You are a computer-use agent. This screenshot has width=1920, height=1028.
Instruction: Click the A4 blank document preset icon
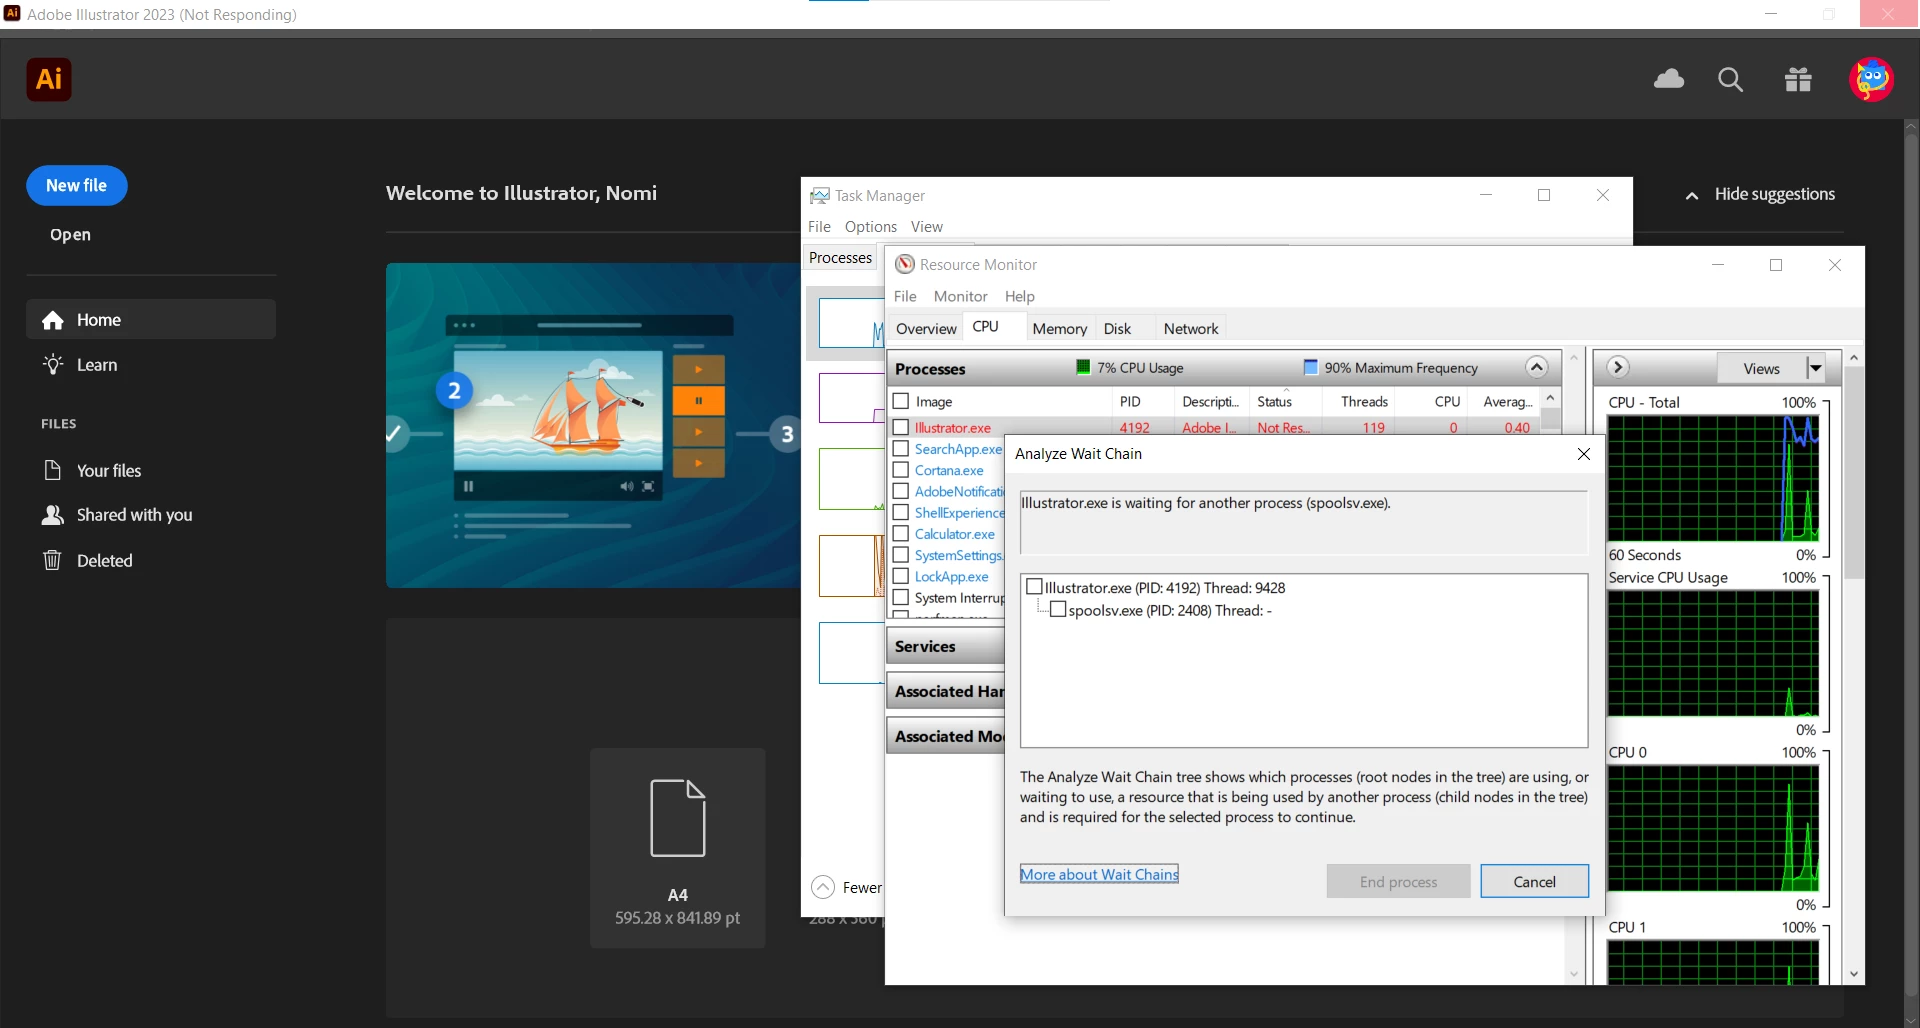coord(678,818)
